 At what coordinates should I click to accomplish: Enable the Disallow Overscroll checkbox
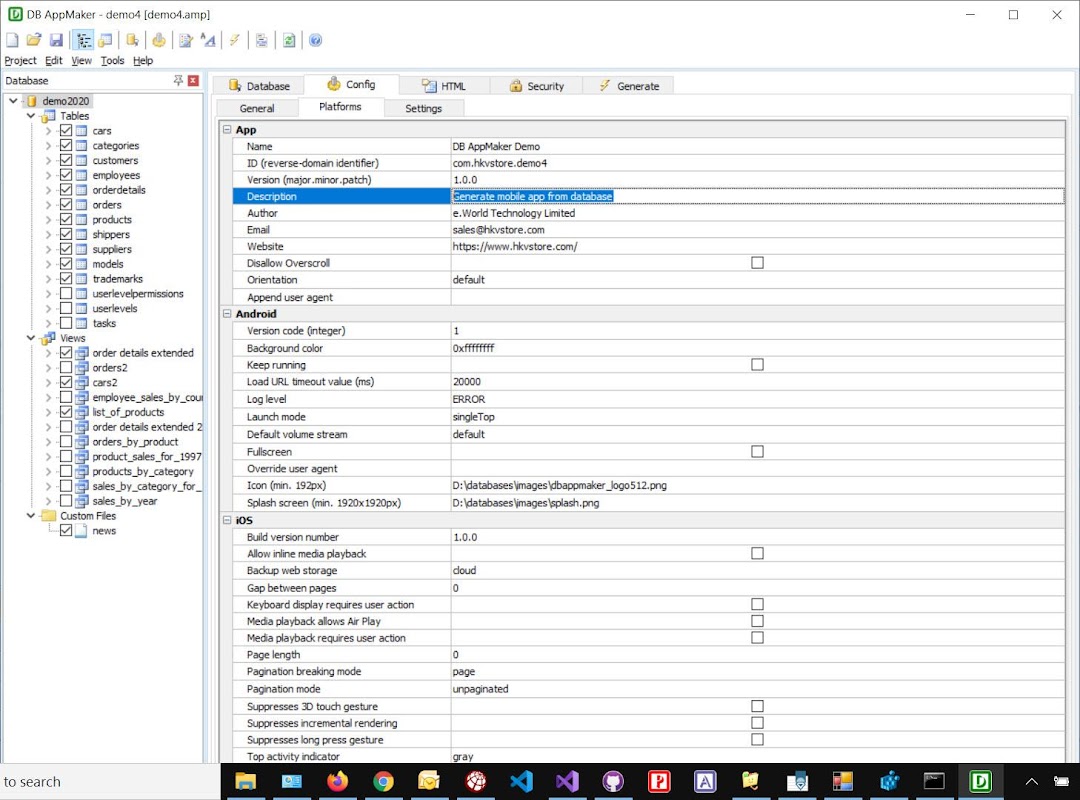coord(757,263)
